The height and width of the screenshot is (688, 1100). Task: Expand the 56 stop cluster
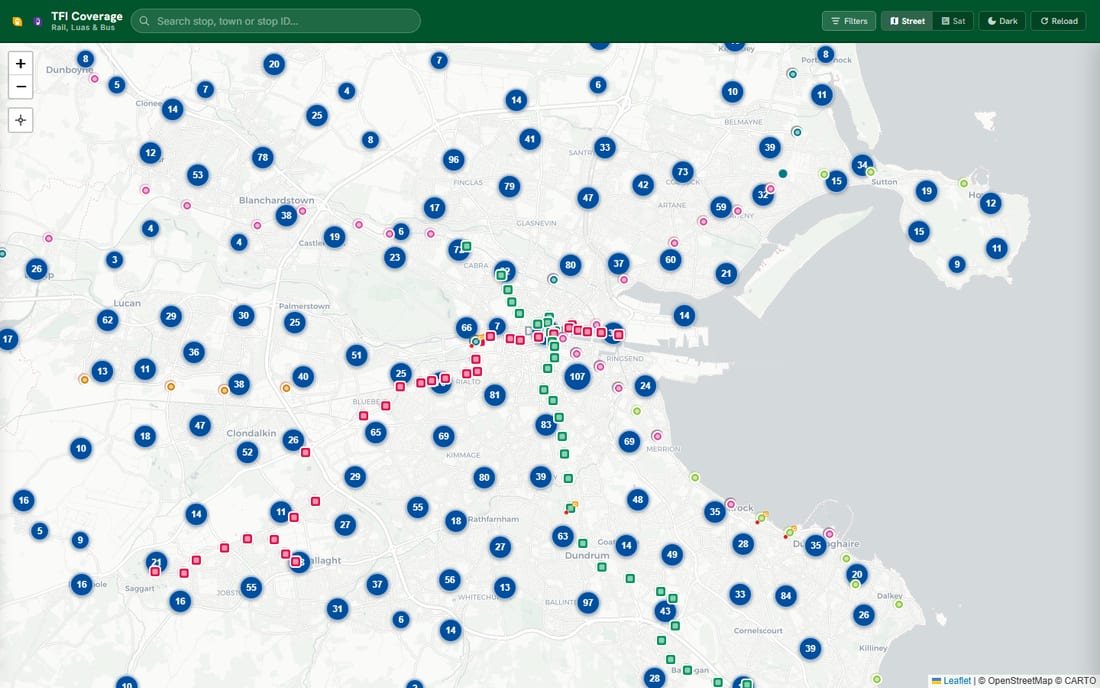point(450,580)
